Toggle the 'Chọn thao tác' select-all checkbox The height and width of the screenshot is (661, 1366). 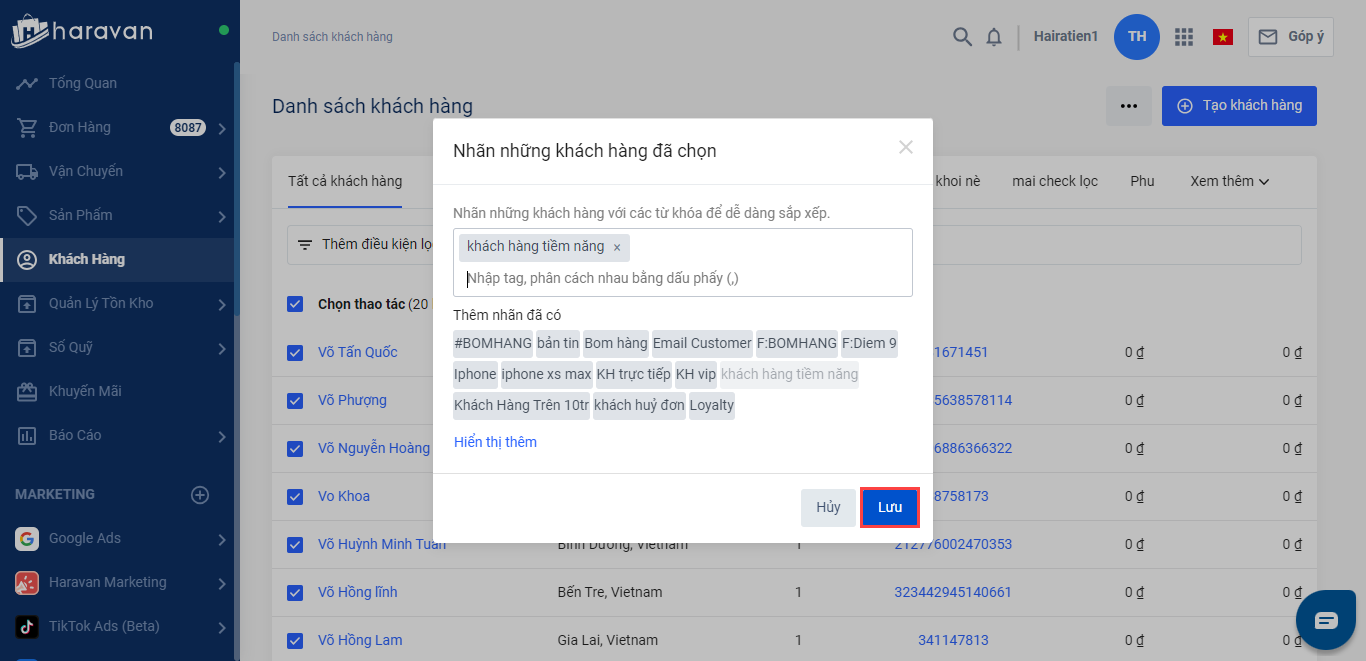[295, 304]
